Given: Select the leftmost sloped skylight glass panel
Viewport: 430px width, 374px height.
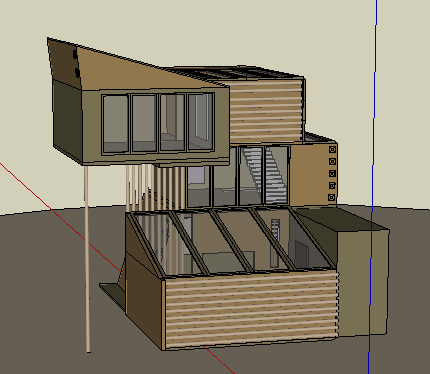Looking at the screenshot, I should (x=163, y=245).
